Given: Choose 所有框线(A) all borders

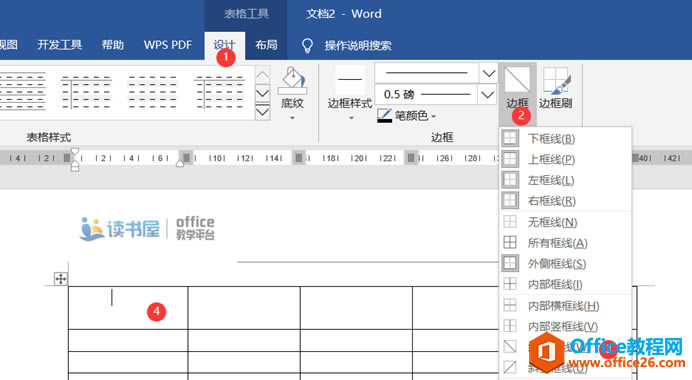Looking at the screenshot, I should (566, 243).
